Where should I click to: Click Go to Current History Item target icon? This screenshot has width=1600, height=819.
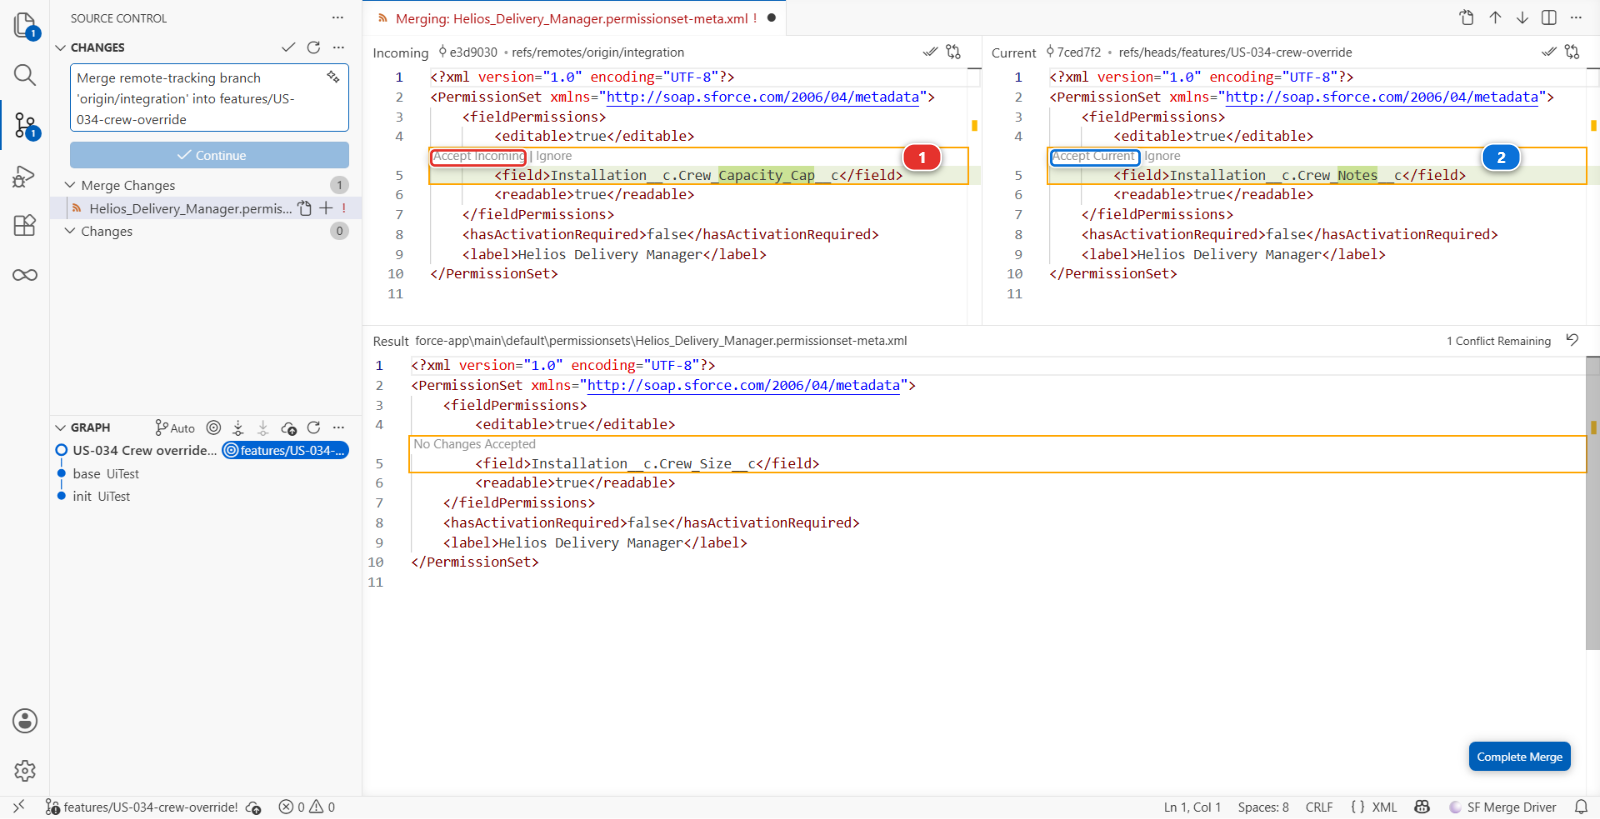coord(213,427)
